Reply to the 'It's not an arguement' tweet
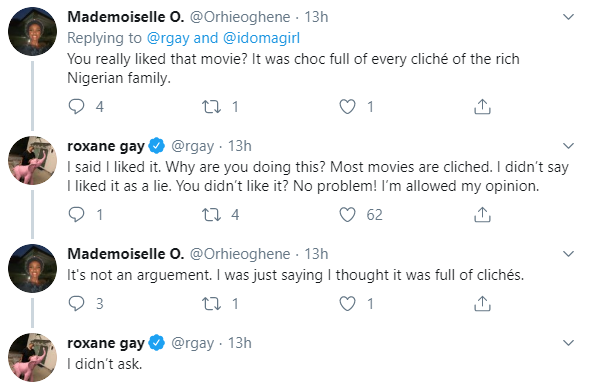Viewport: 591px width, 384px height. (76, 303)
